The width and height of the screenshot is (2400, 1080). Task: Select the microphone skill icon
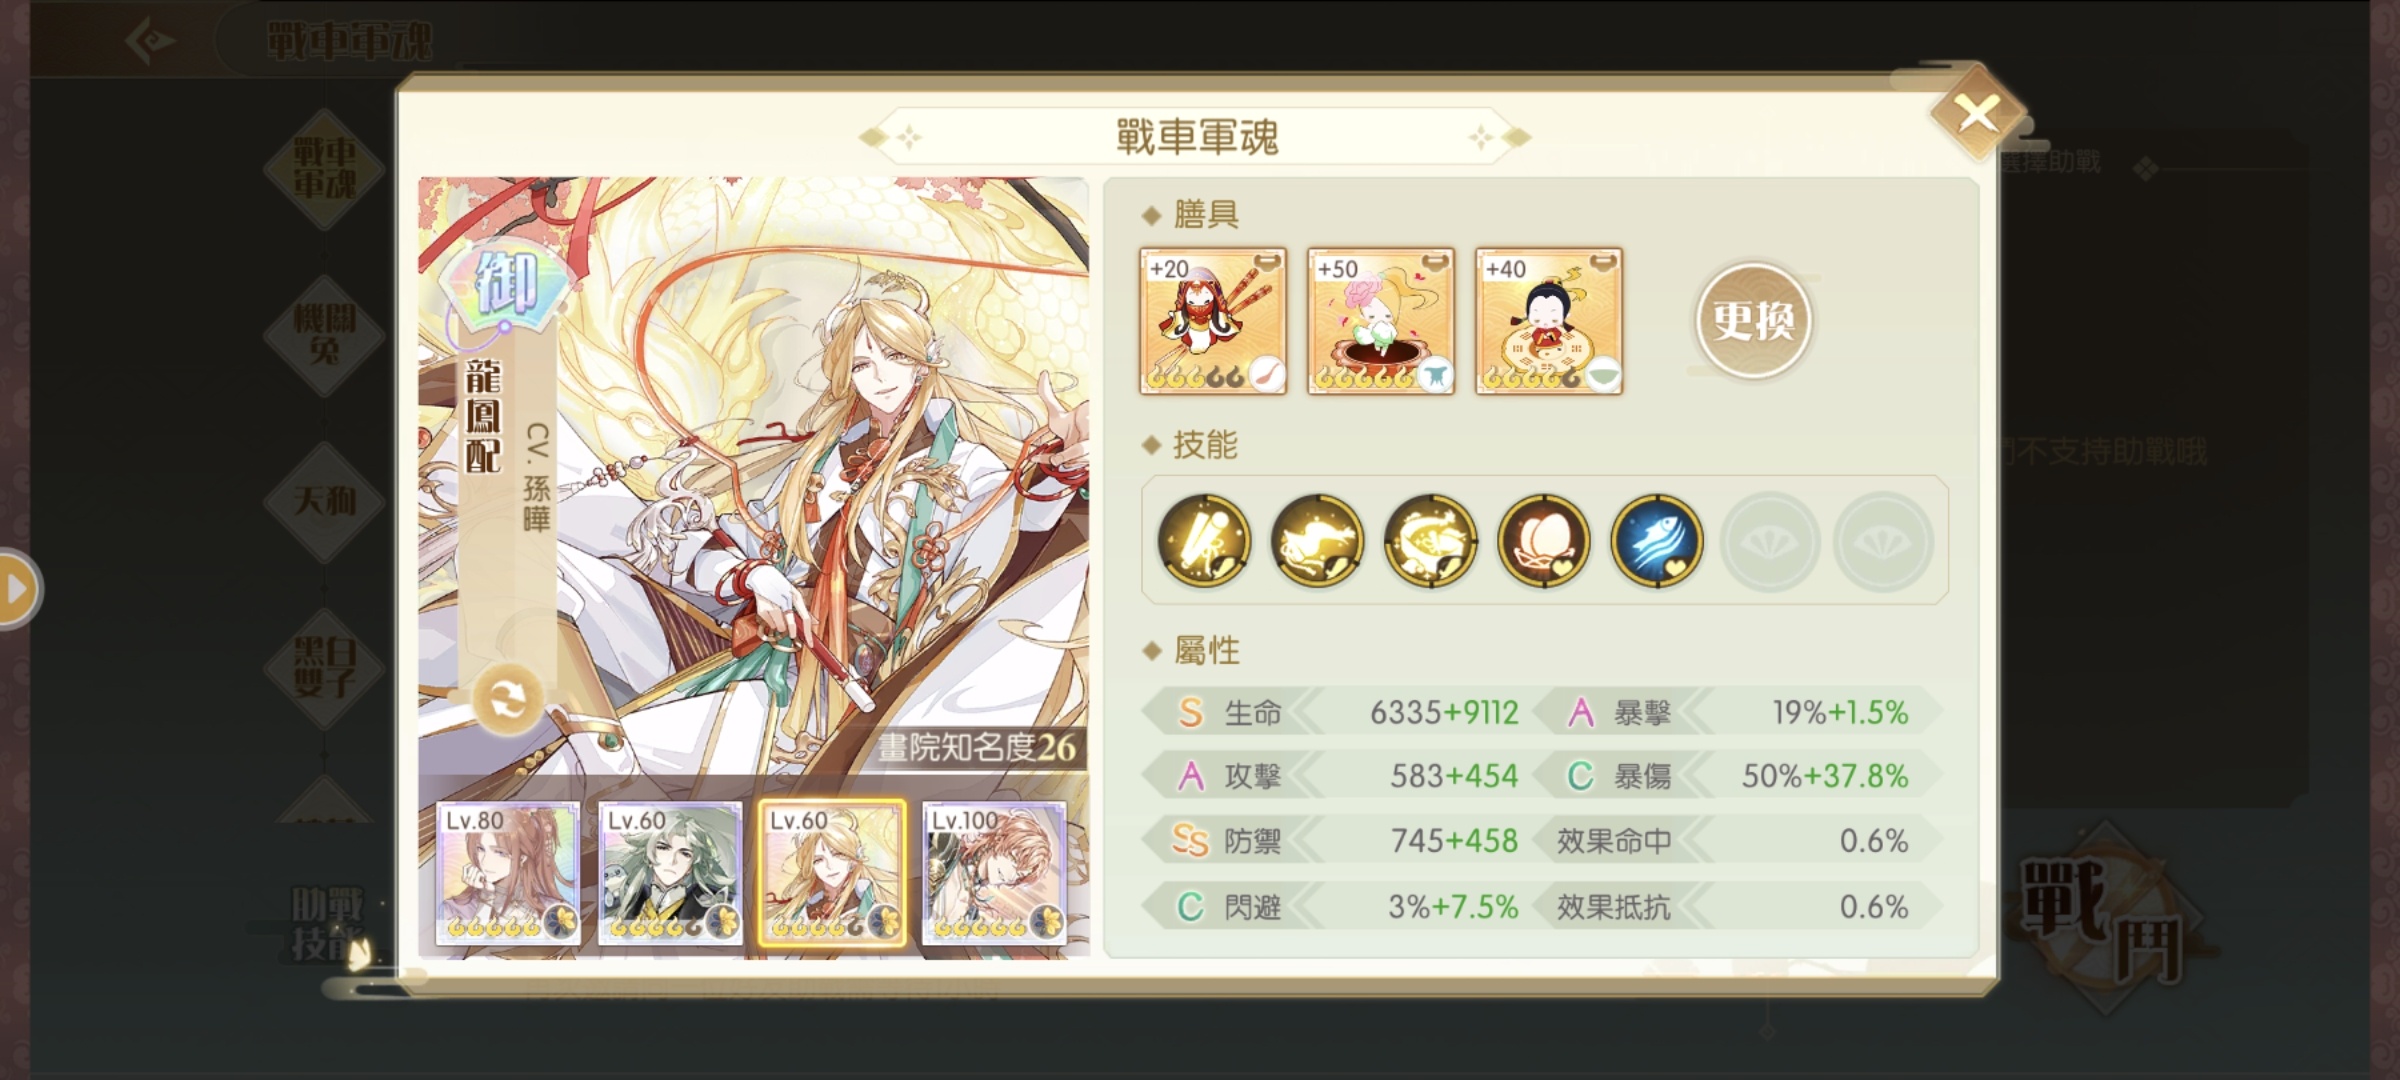[x=1204, y=541]
